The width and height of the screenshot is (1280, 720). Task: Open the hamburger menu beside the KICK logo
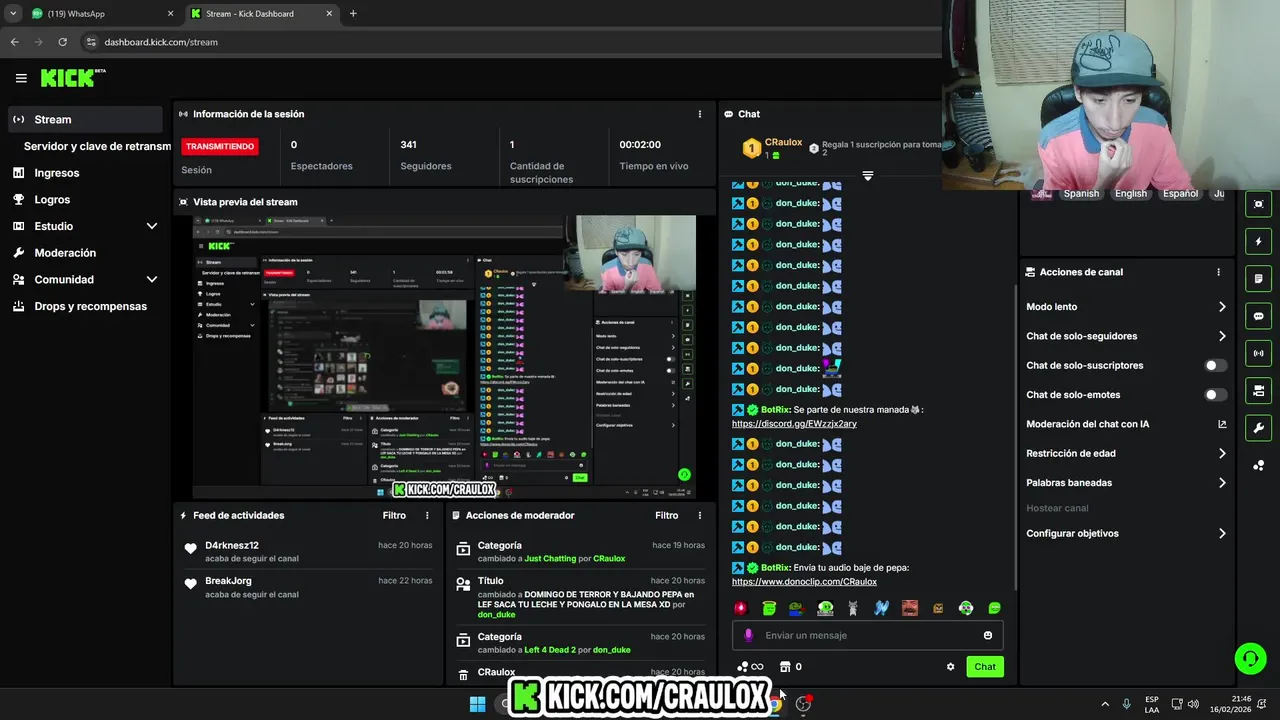pos(21,78)
